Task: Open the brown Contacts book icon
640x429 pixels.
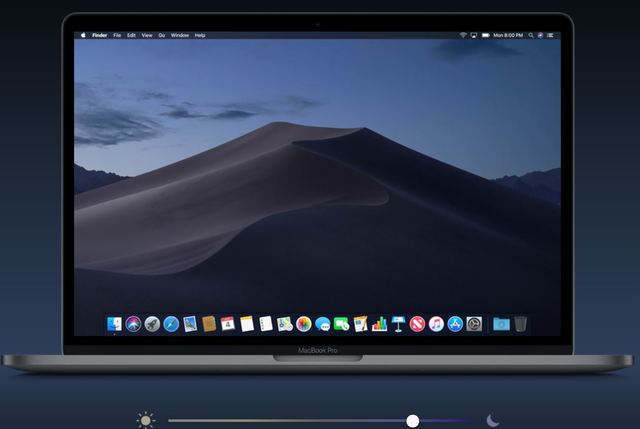Action: pyautogui.click(x=209, y=324)
